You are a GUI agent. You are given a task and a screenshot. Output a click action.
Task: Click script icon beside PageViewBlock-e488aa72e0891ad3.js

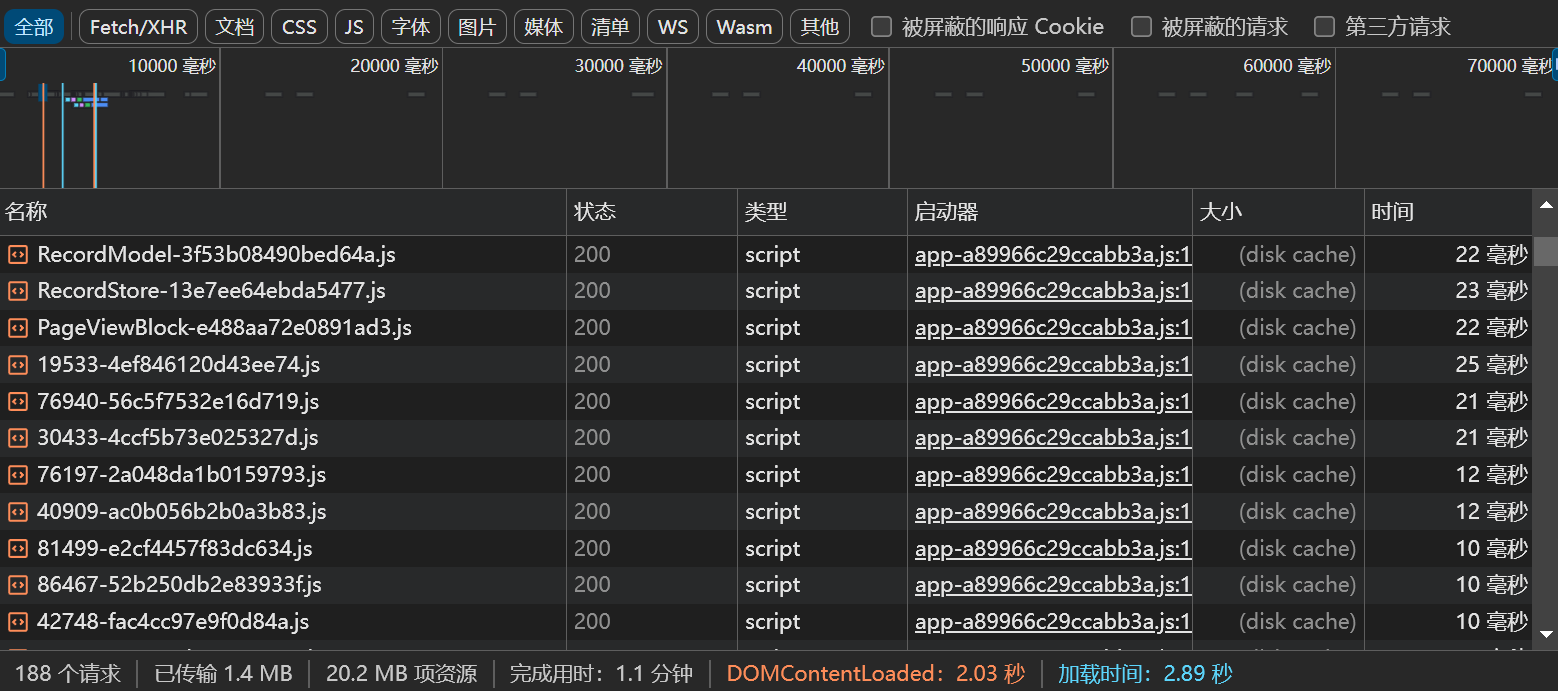[x=17, y=328]
